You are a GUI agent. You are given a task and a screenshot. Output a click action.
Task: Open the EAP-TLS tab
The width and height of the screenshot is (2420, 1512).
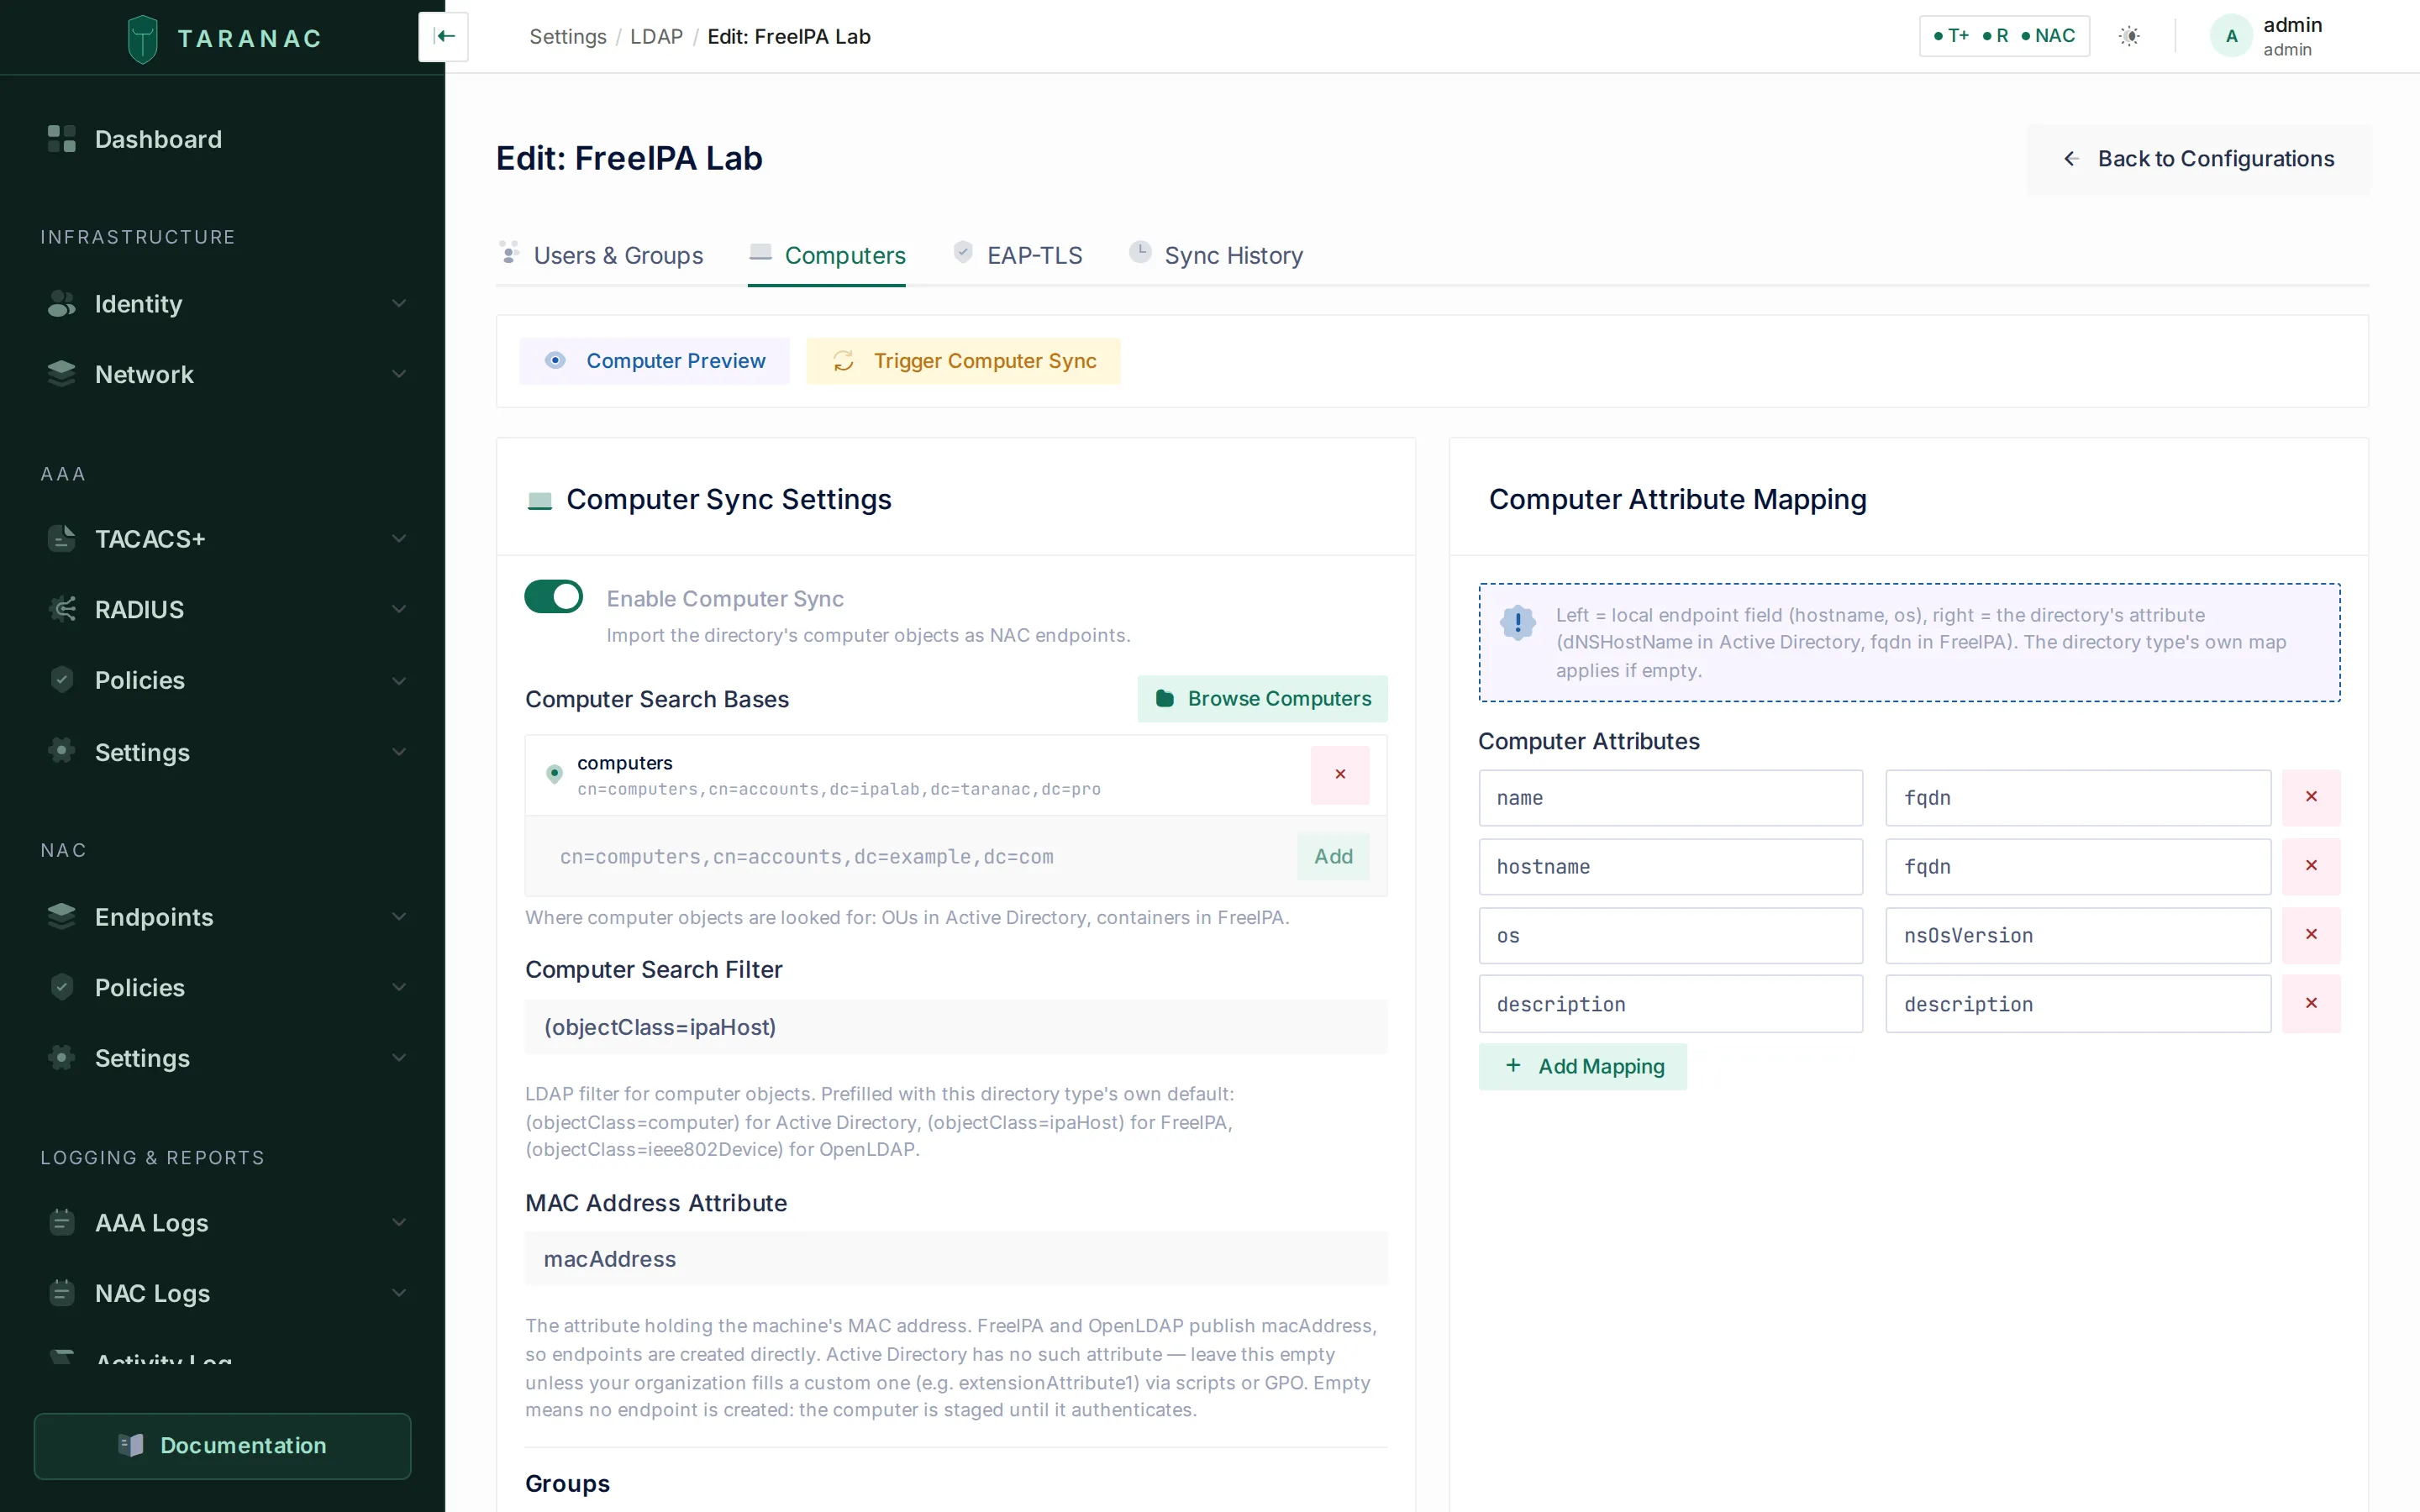pyautogui.click(x=1017, y=256)
